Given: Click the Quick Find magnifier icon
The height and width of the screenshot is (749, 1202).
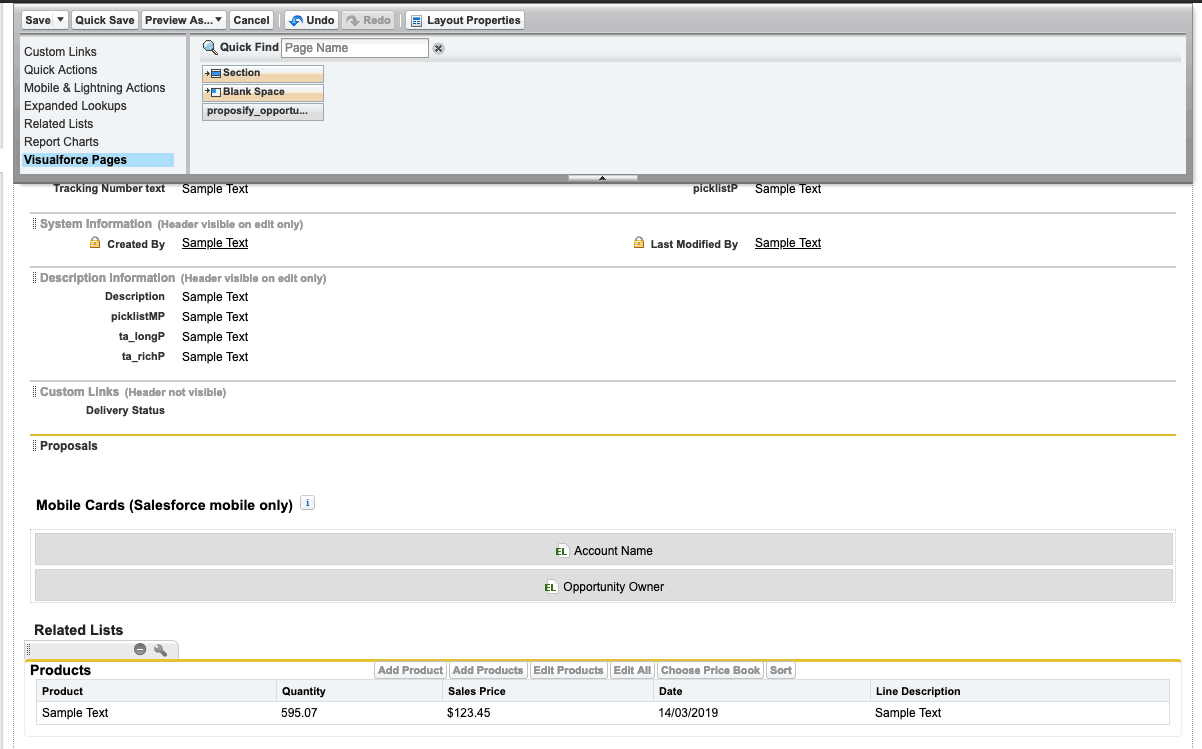Looking at the screenshot, I should click(210, 48).
